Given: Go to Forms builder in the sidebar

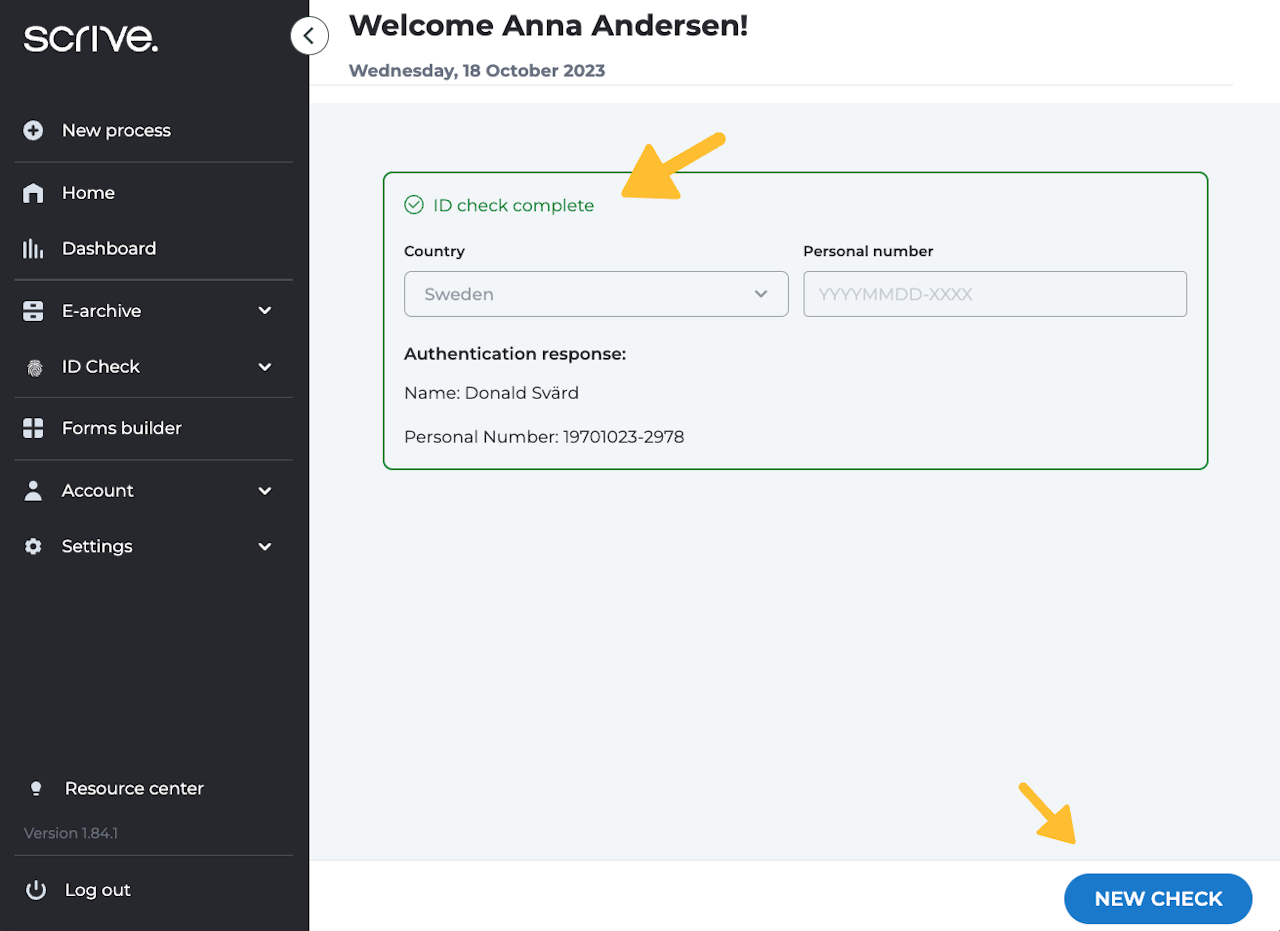Looking at the screenshot, I should [x=121, y=428].
